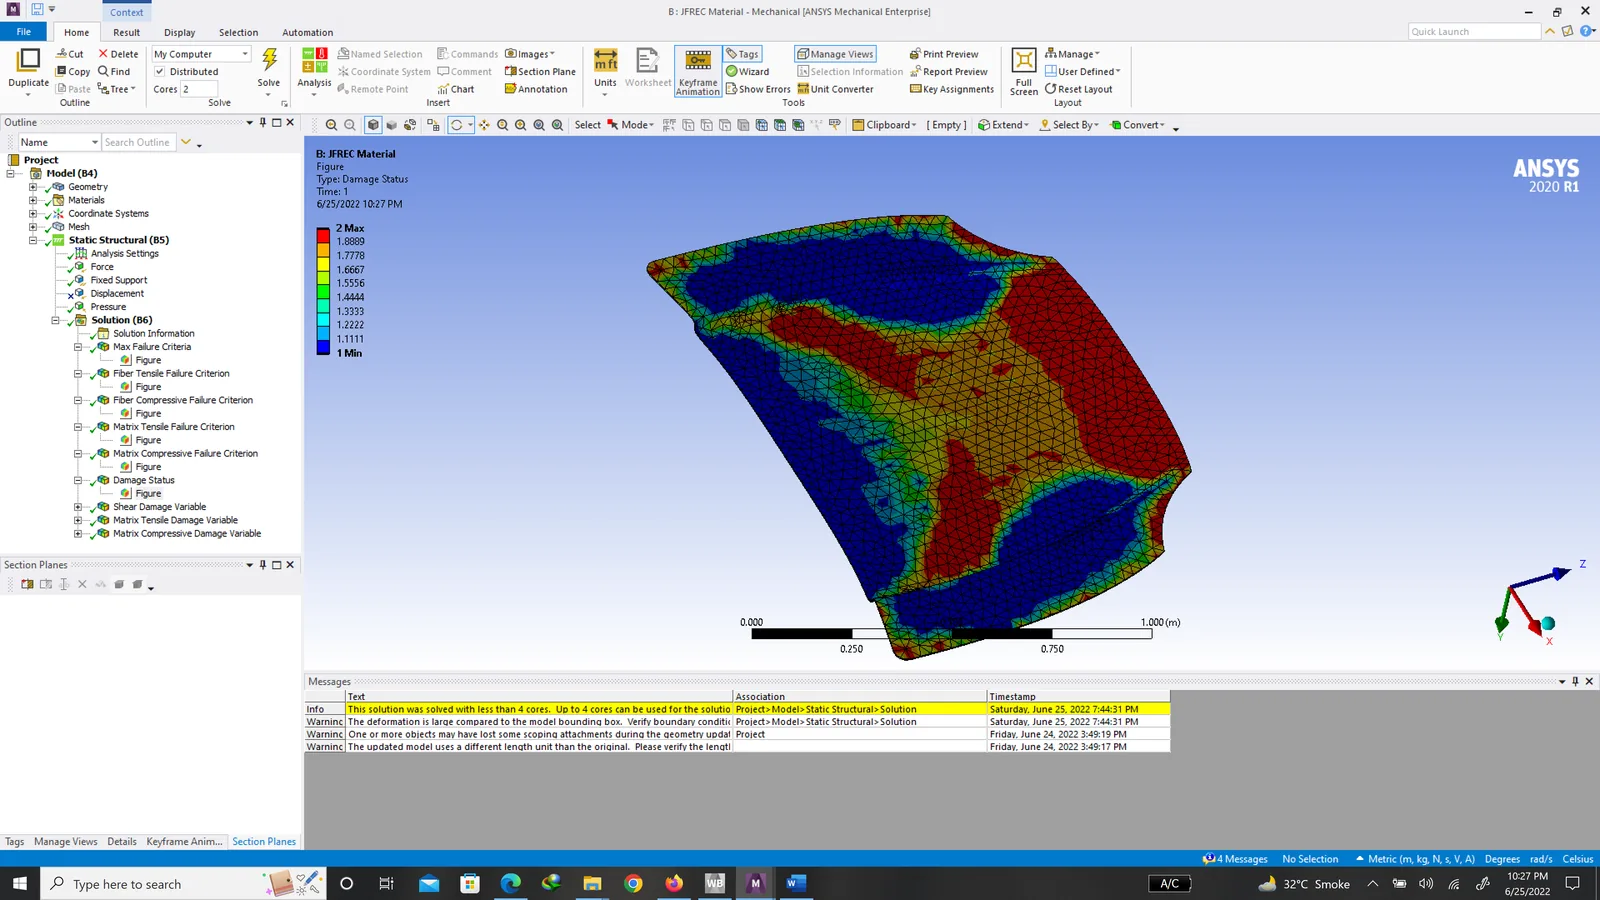Expand the Materials tree node
This screenshot has height=900, width=1600.
pyautogui.click(x=33, y=200)
